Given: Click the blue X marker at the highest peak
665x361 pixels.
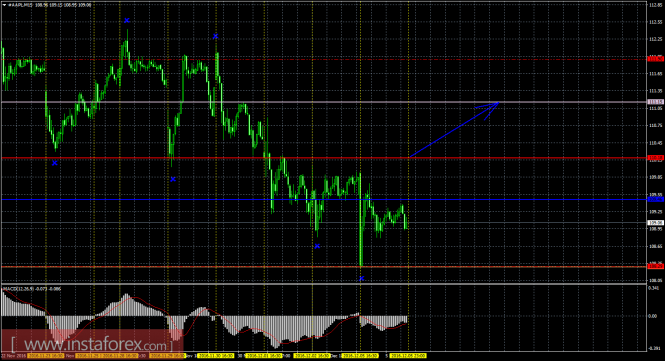Looking at the screenshot, I should (x=126, y=20).
